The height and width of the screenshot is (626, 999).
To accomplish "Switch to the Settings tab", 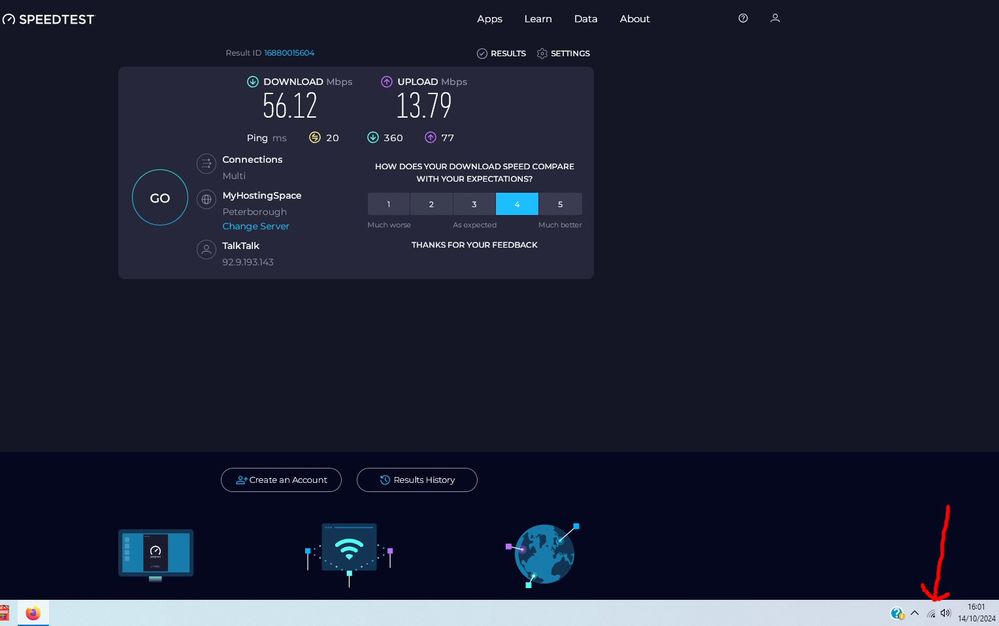I will pos(563,53).
